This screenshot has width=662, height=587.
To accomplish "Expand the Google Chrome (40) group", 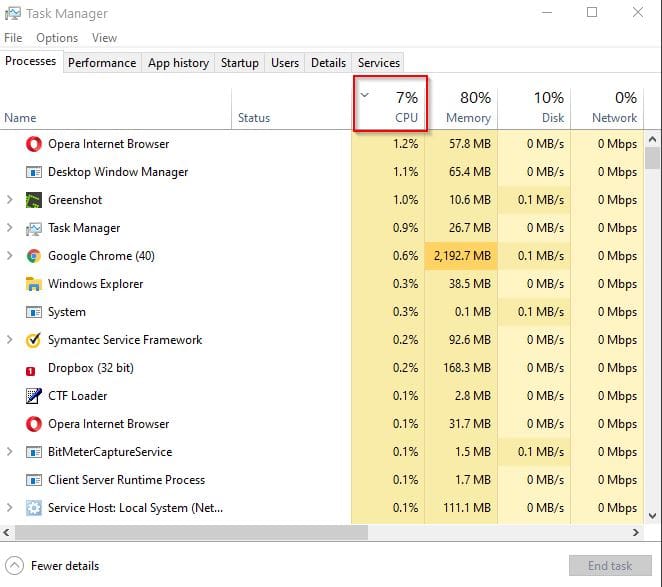I will [x=10, y=256].
